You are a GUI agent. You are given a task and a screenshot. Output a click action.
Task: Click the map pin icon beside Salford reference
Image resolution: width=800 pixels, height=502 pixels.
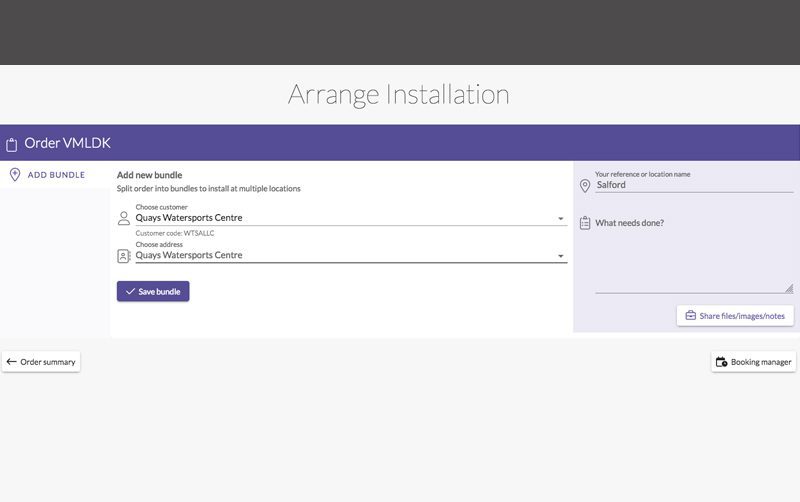tap(585, 186)
